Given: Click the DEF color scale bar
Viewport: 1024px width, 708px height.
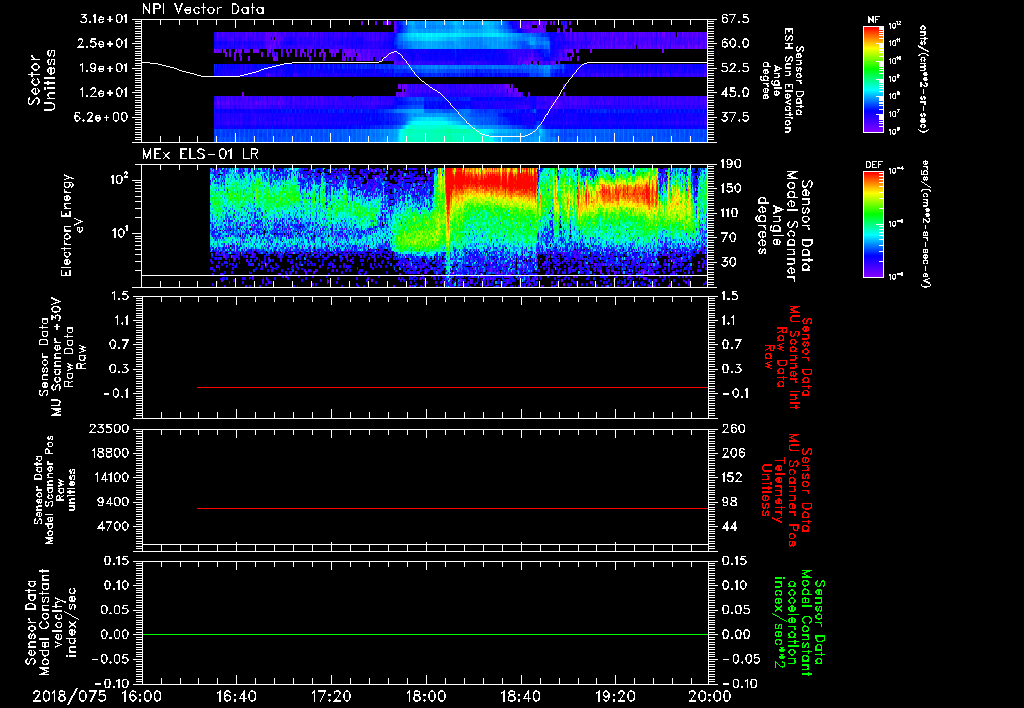Looking at the screenshot, I should 874,223.
